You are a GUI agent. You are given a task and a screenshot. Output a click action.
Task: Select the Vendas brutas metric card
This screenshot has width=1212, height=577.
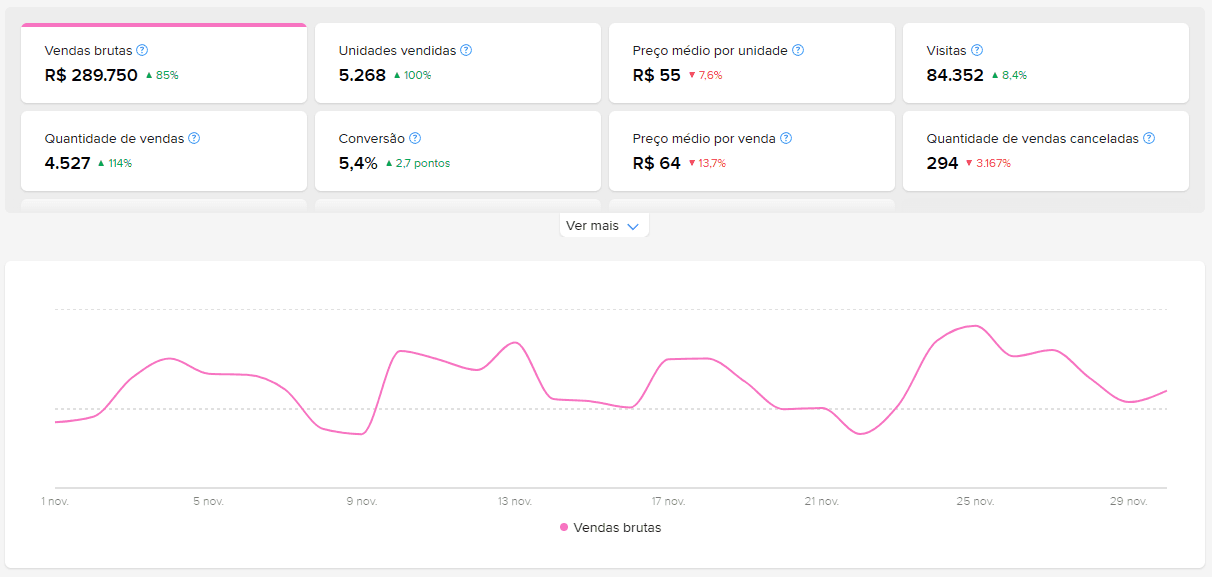tap(164, 63)
